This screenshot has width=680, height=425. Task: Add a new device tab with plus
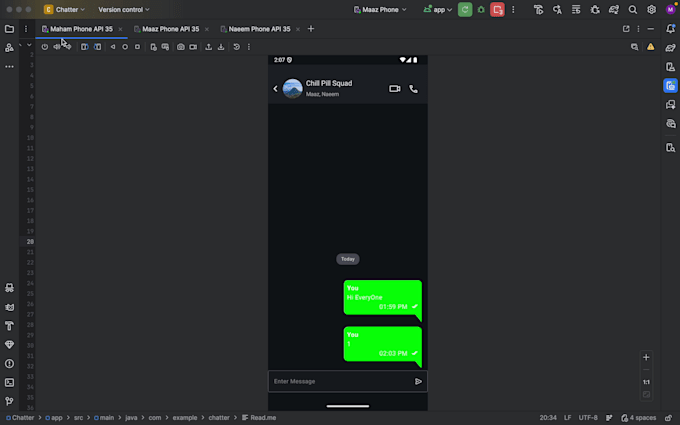click(x=311, y=29)
